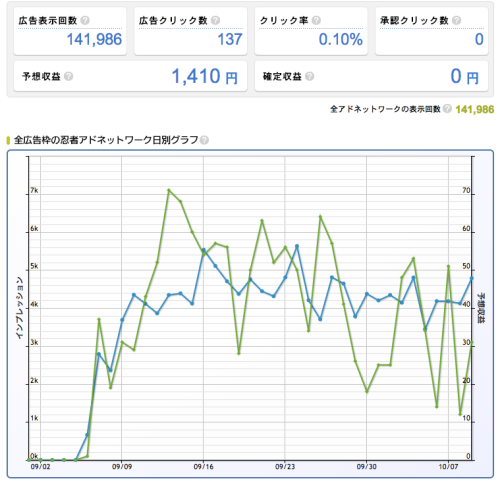Screen dimensions: 500x483
Task: Click the インプレッション vertical axis title
Action: [20, 308]
